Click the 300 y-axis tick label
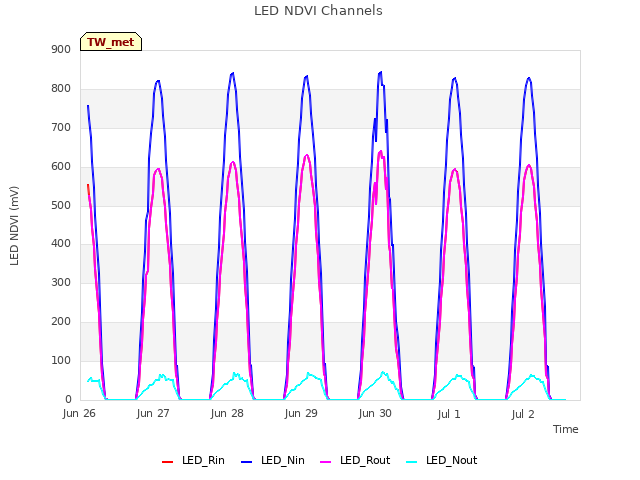This screenshot has width=640, height=480. 61,282
